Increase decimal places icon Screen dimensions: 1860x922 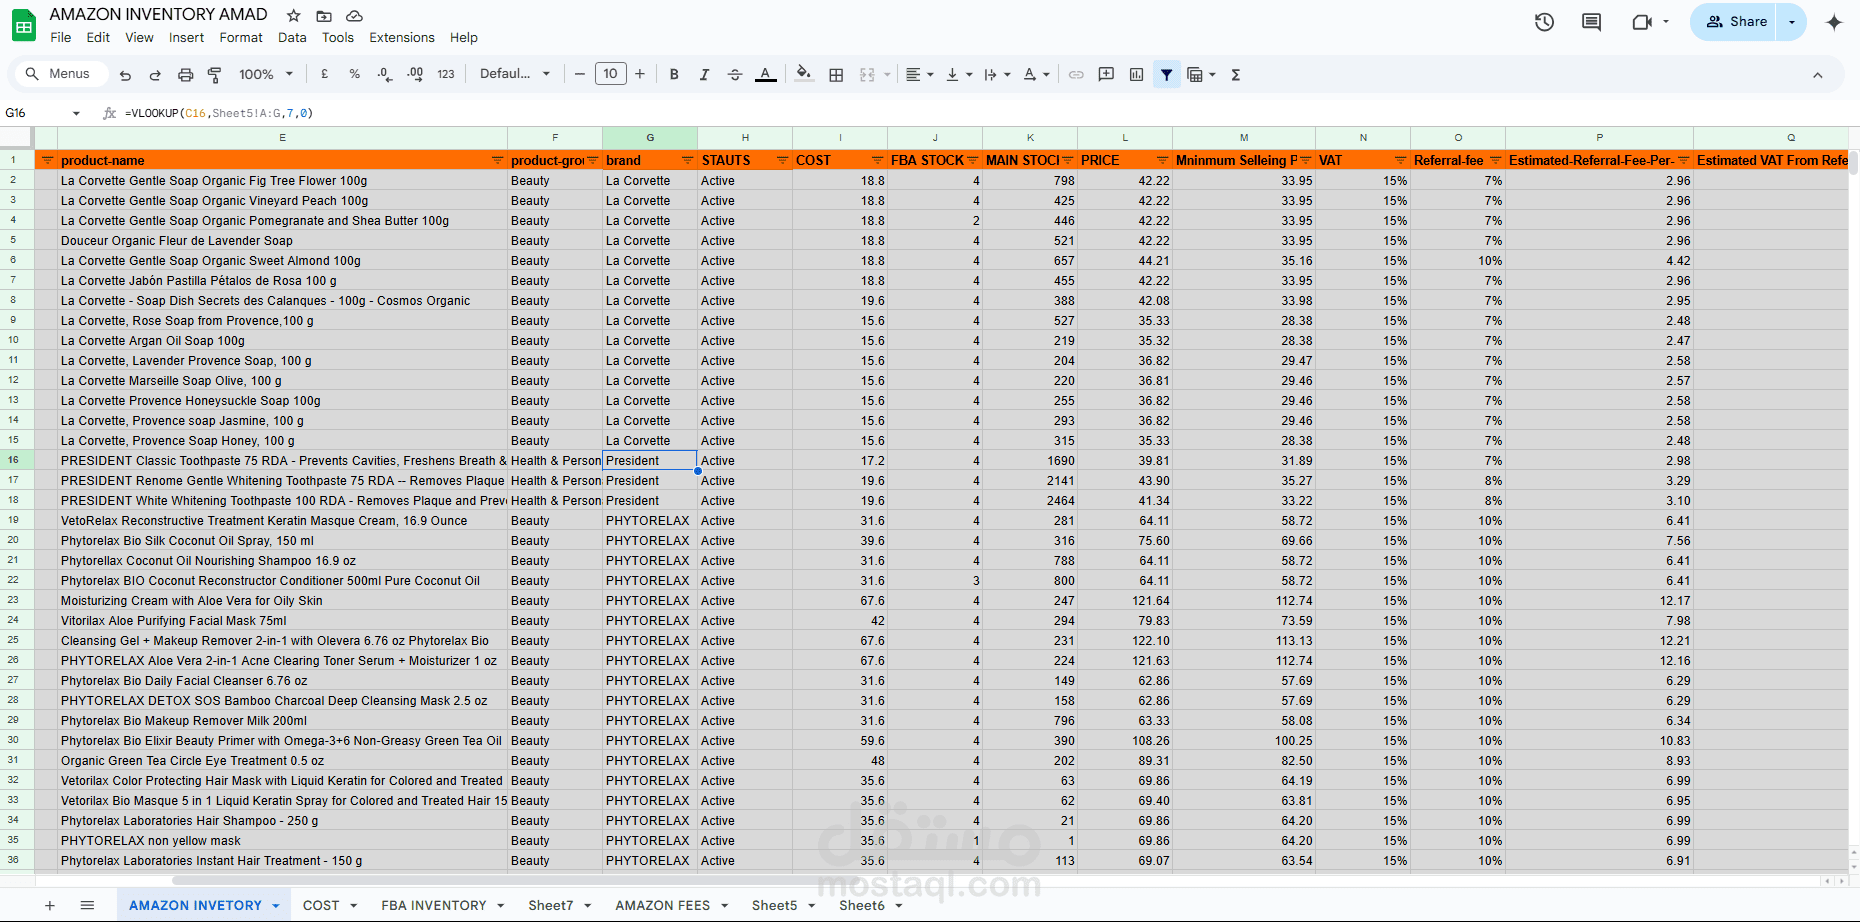(x=415, y=74)
